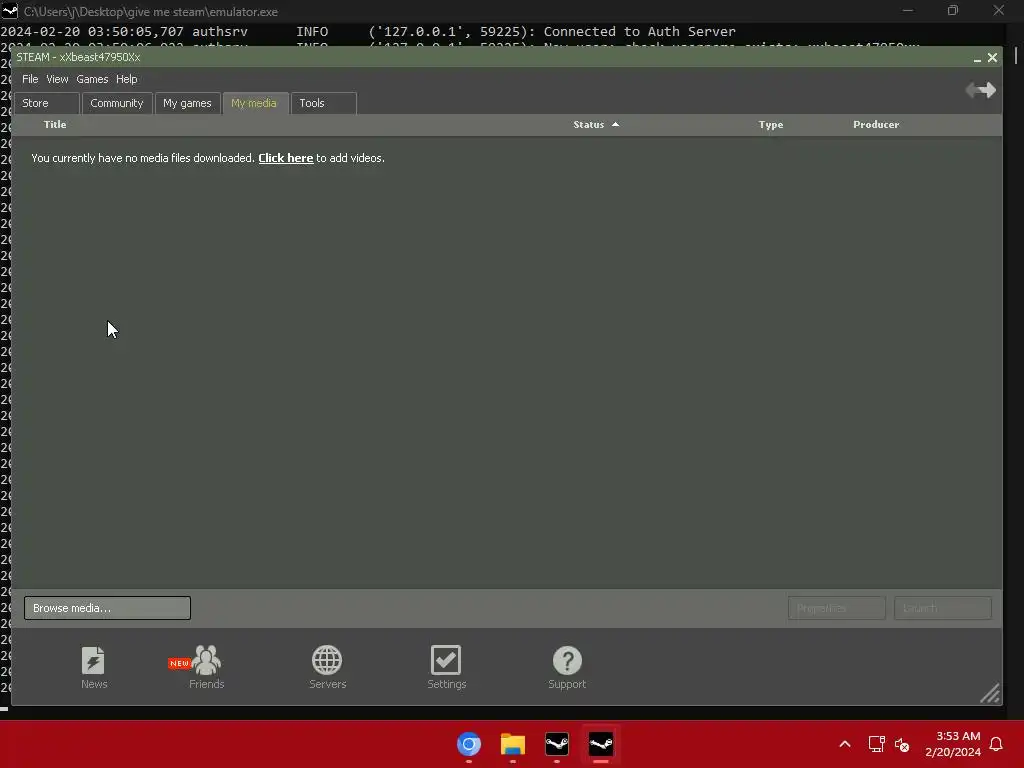1024x768 pixels.
Task: Click the Browse media... button
Action: [x=107, y=608]
